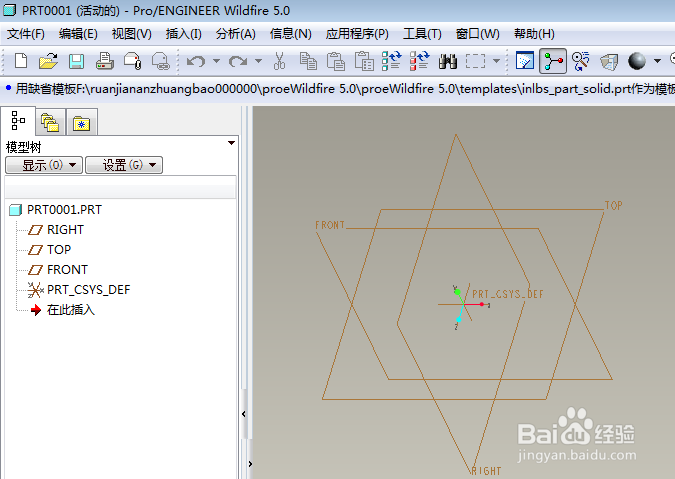Open the 显示(O) dropdown in model tree

[x=44, y=165]
